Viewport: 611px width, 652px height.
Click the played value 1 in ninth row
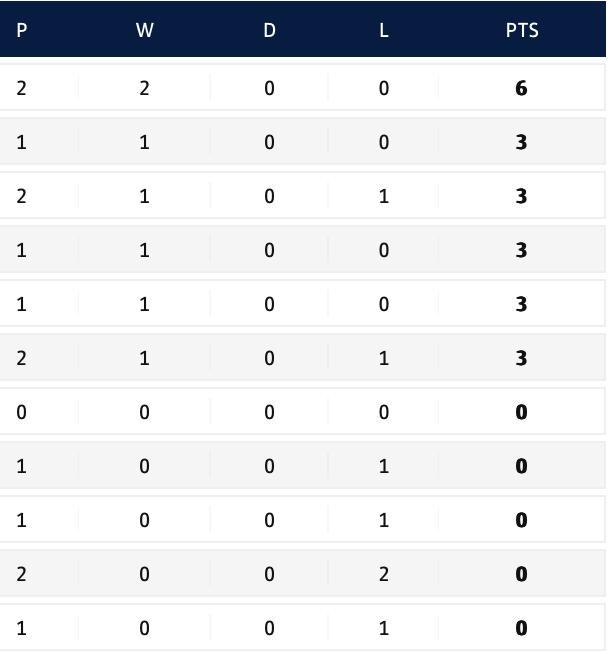tap(22, 520)
